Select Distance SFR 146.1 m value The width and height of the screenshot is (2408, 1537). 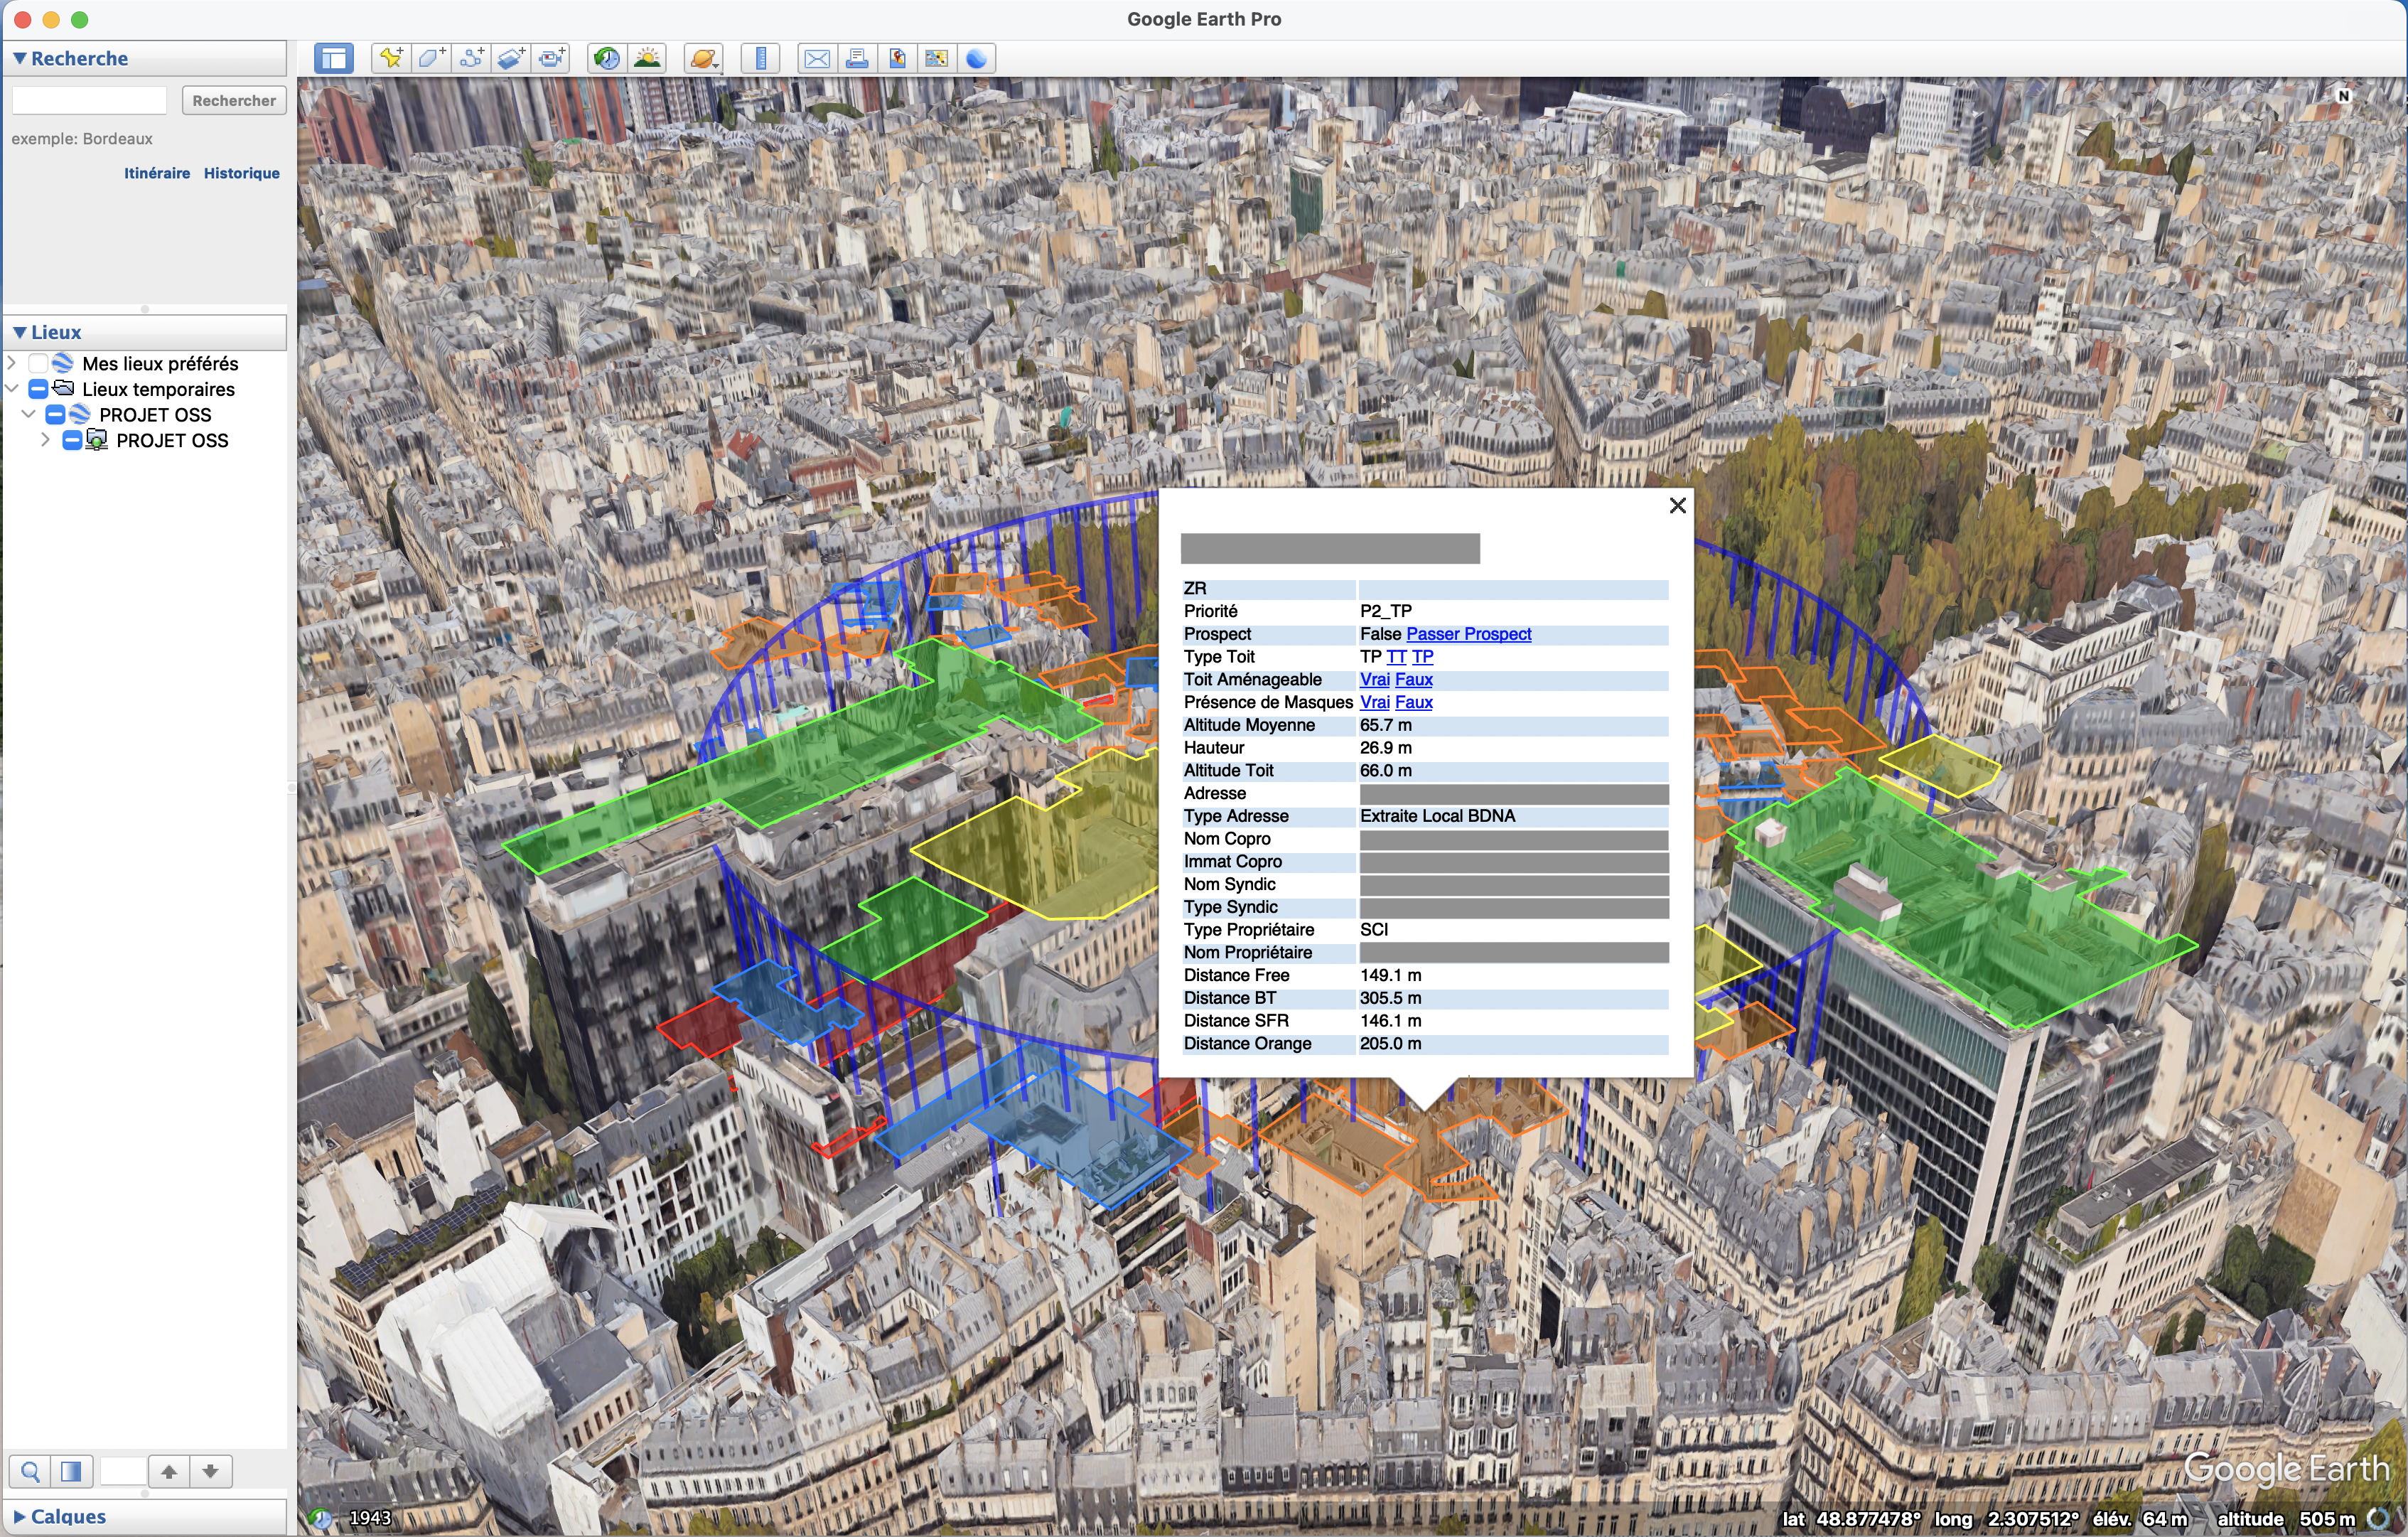(1390, 1021)
